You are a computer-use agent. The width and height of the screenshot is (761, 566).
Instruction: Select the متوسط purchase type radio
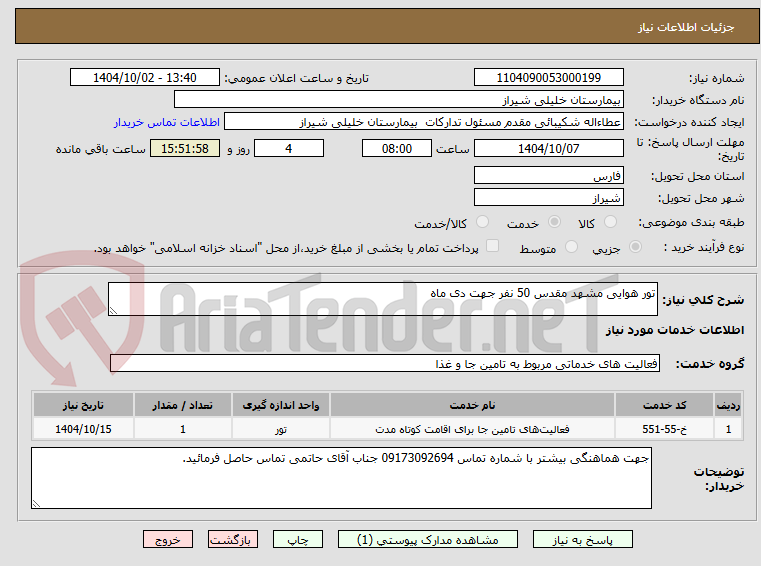[571, 247]
